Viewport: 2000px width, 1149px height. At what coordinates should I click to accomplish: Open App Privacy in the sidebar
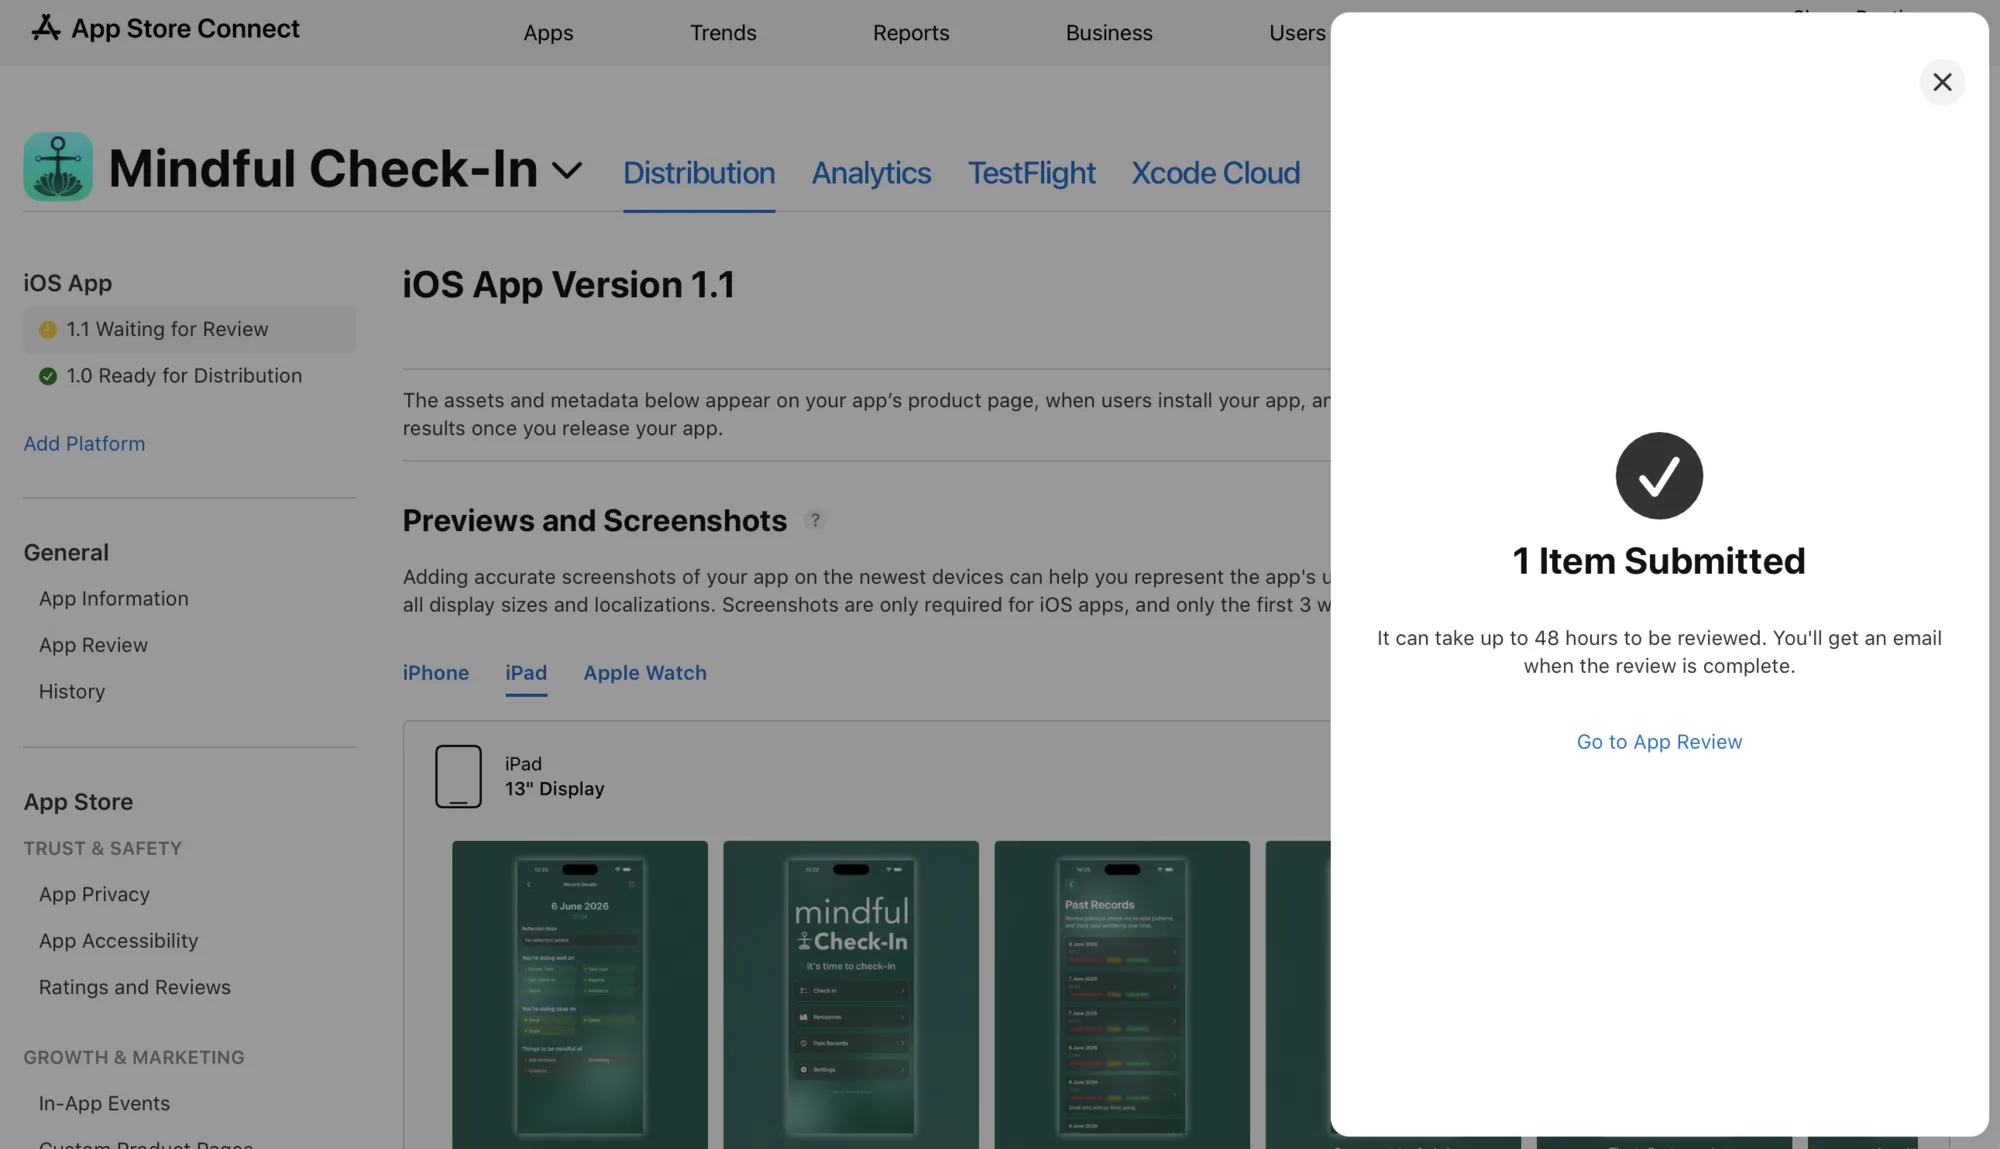94,895
